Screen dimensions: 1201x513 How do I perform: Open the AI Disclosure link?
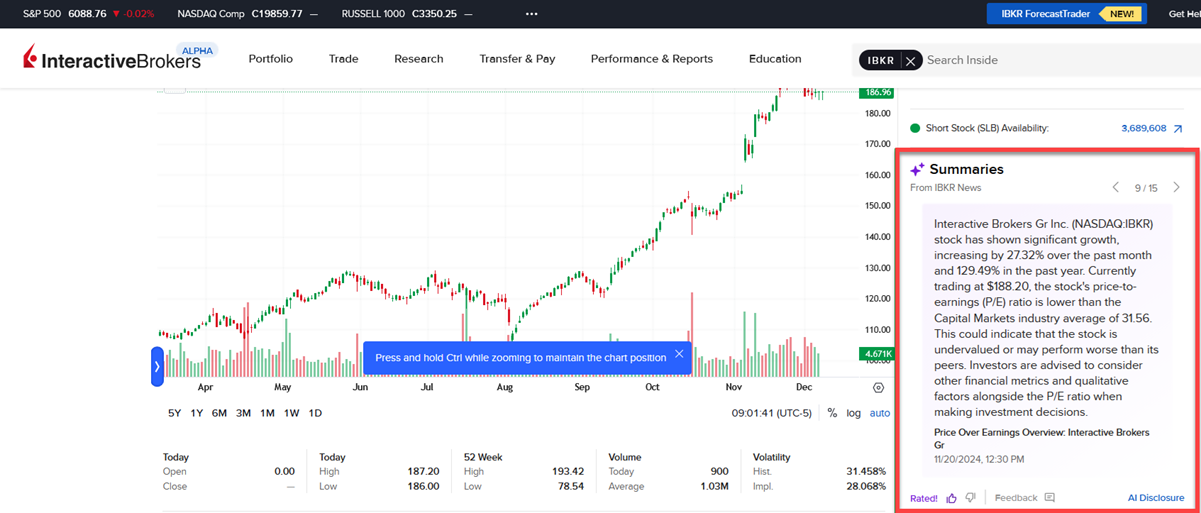pos(1156,498)
